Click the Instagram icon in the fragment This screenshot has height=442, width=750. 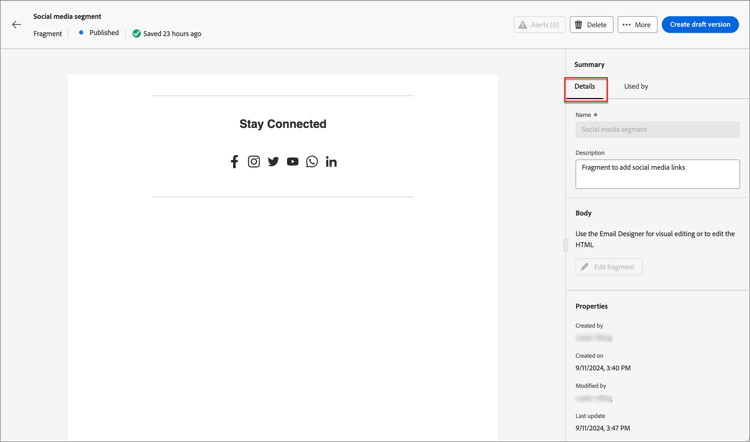[x=254, y=162]
